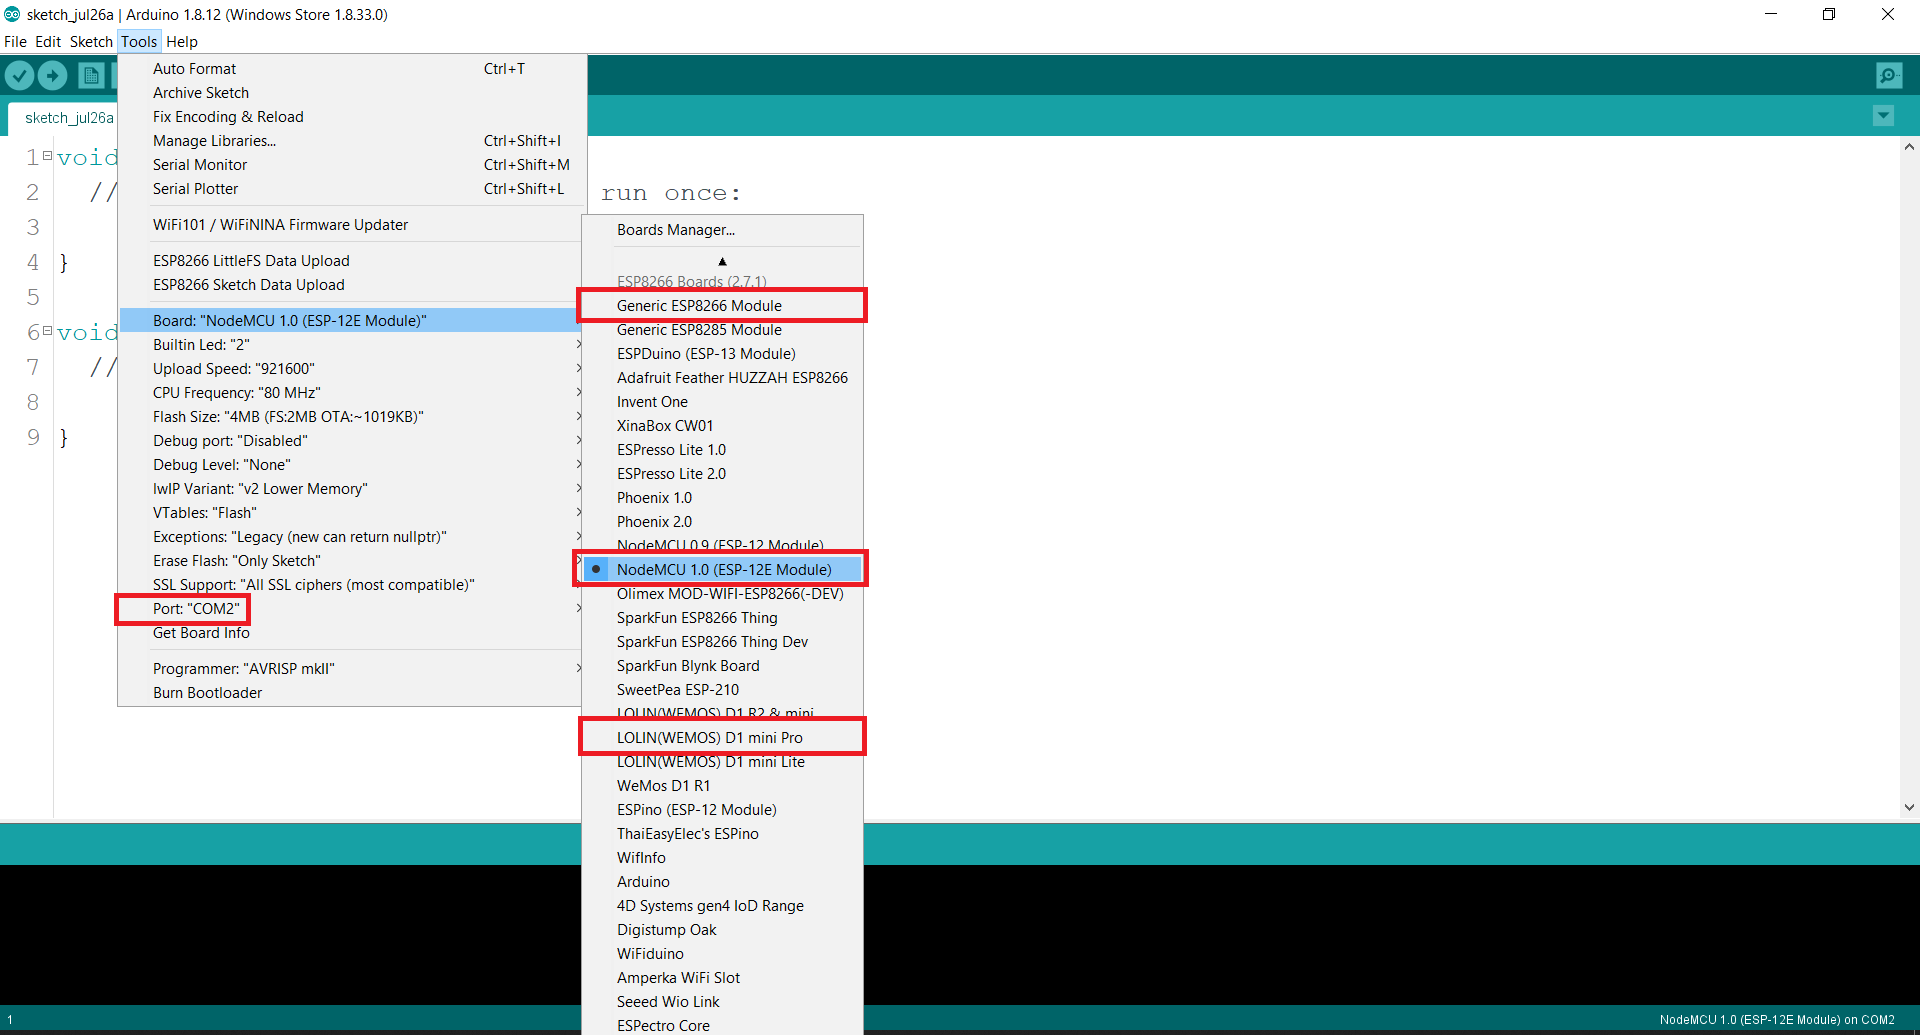Screen dimensions: 1920x1035
Task: Click editor scrollbar down arrow
Action: [x=1909, y=807]
